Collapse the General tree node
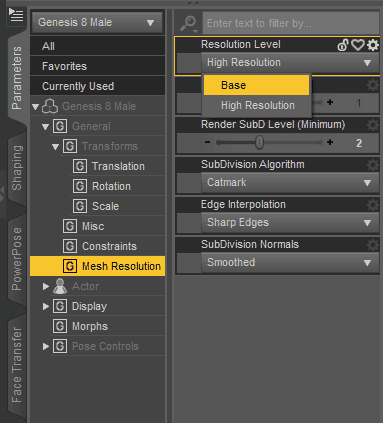The image size is (383, 423). click(46, 127)
